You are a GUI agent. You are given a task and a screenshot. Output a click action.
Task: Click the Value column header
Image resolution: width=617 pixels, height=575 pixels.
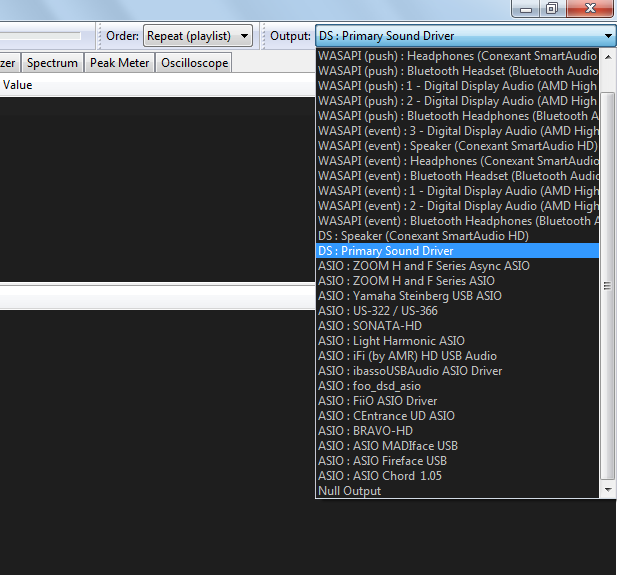click(18, 85)
